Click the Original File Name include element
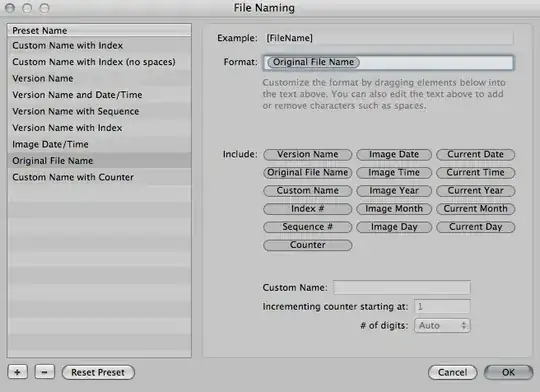 coord(308,173)
